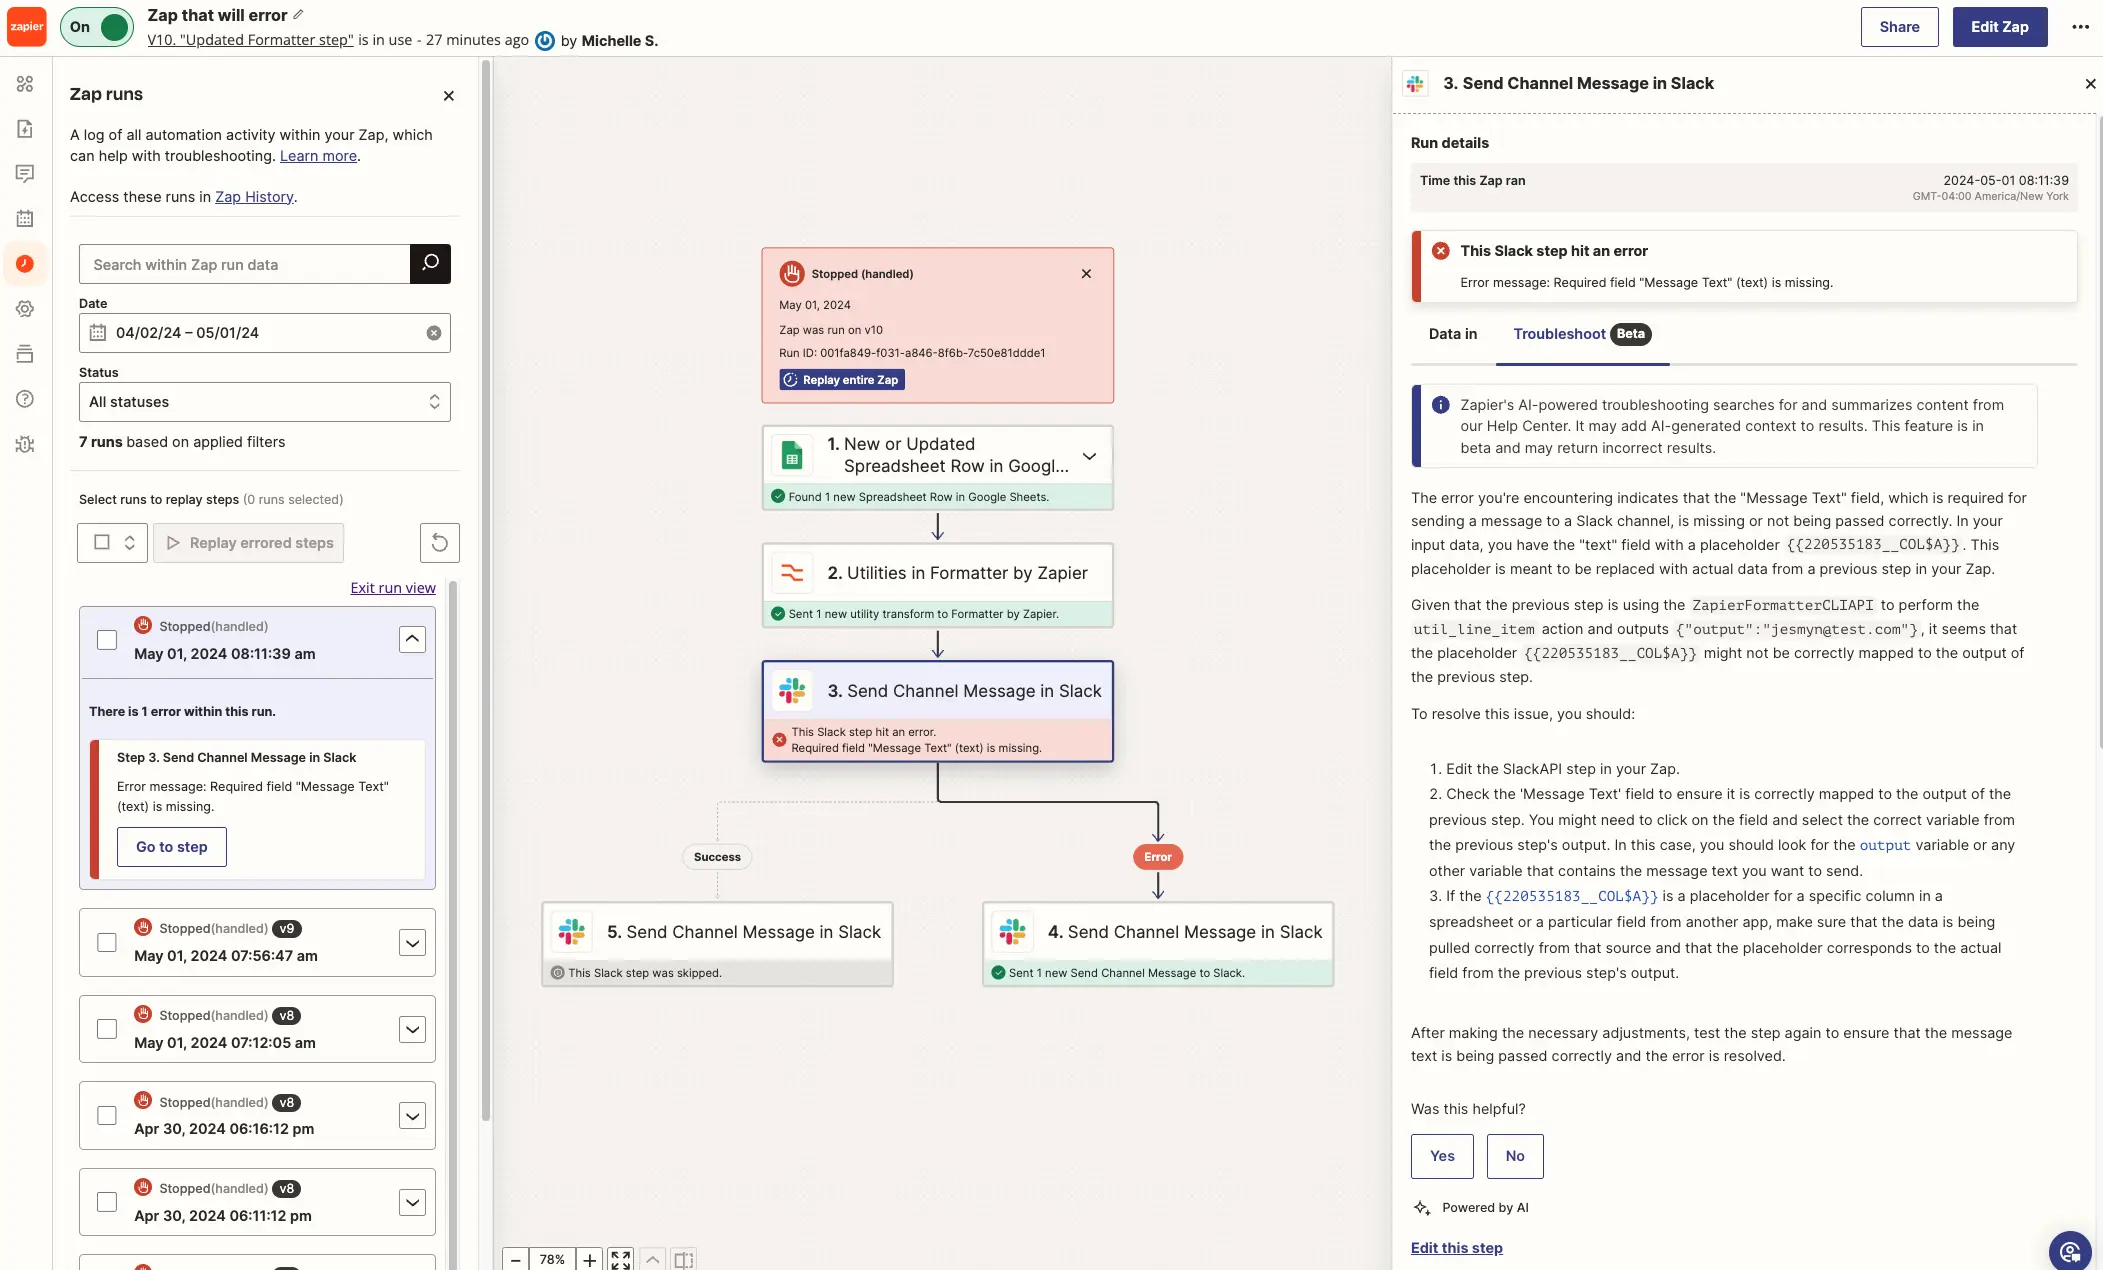Collapse the May 01 08:11:39 run details
Image resolution: width=2103 pixels, height=1270 pixels.
coord(412,639)
